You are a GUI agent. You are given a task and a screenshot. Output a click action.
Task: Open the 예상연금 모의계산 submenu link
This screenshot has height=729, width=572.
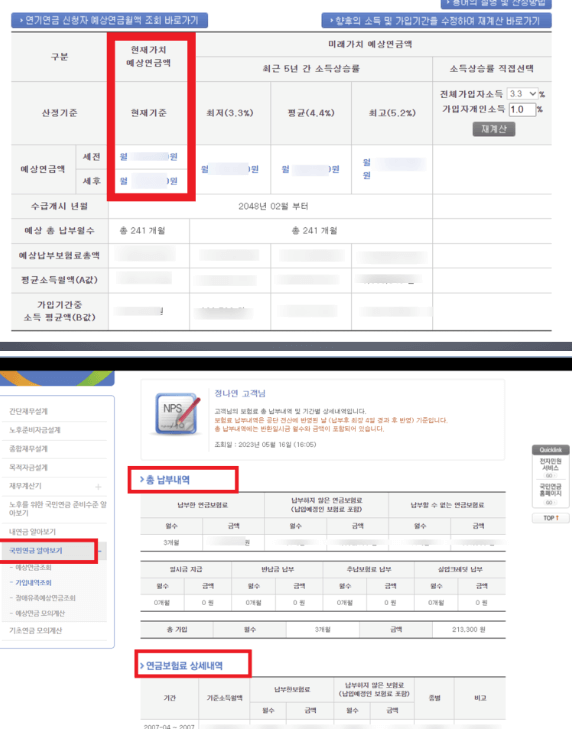(x=40, y=613)
